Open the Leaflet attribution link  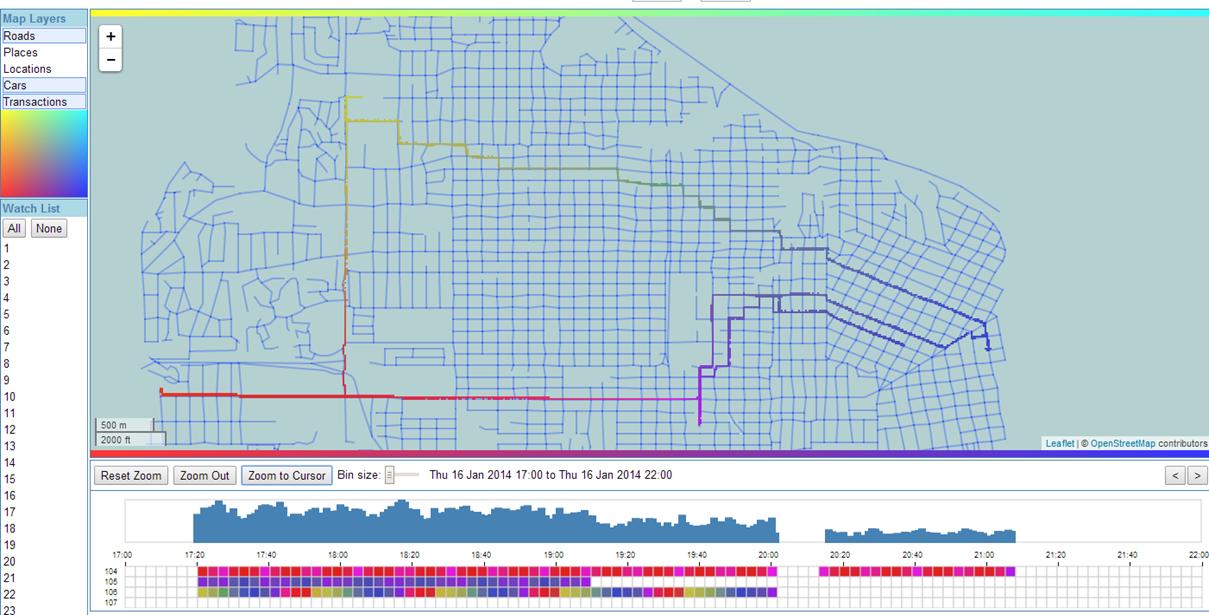click(x=1059, y=443)
